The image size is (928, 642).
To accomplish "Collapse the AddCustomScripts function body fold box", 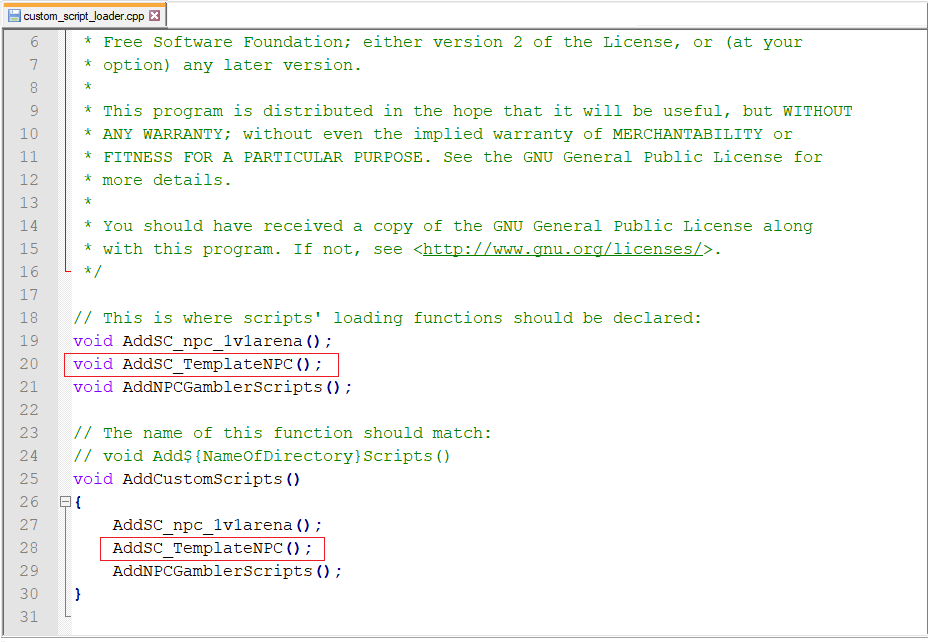I will [x=66, y=502].
